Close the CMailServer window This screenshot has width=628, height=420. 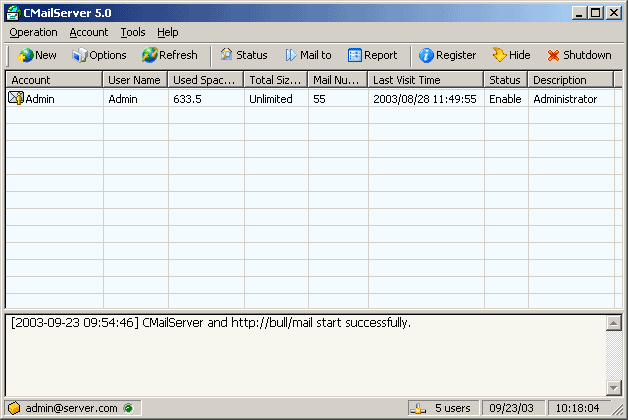[x=614, y=13]
